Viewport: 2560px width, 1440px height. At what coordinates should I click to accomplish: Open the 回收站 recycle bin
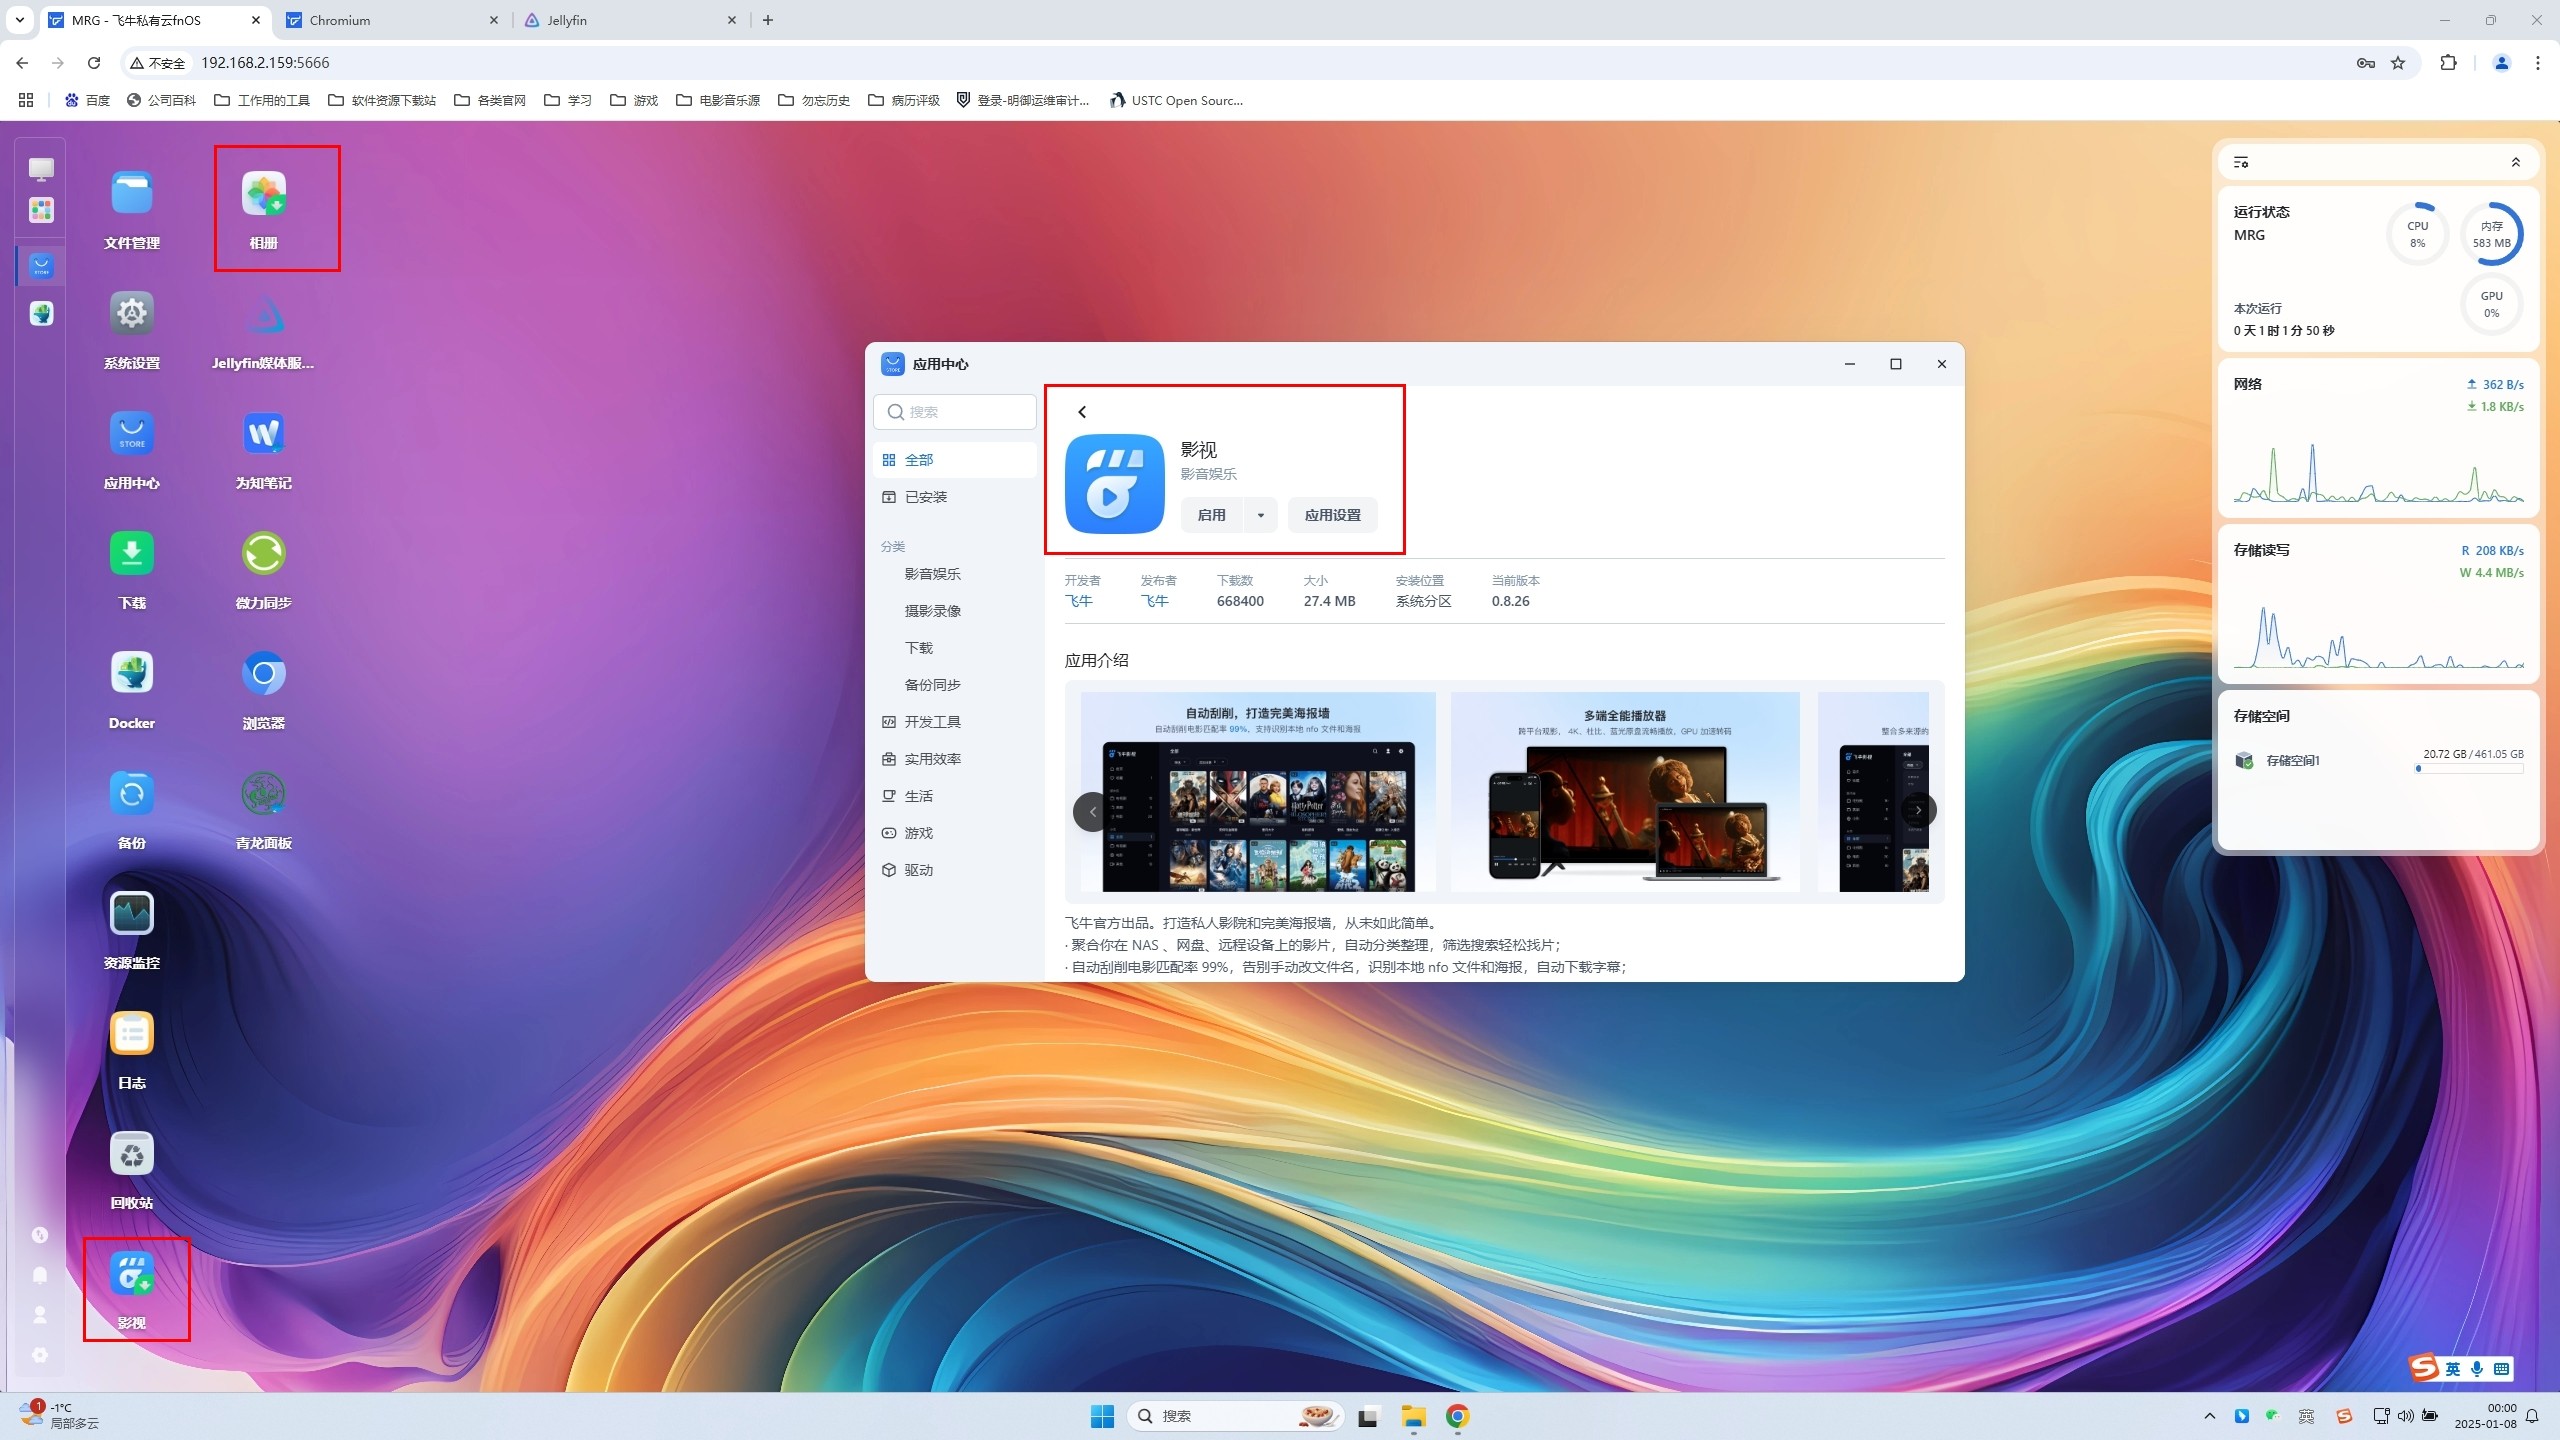pos(131,1154)
